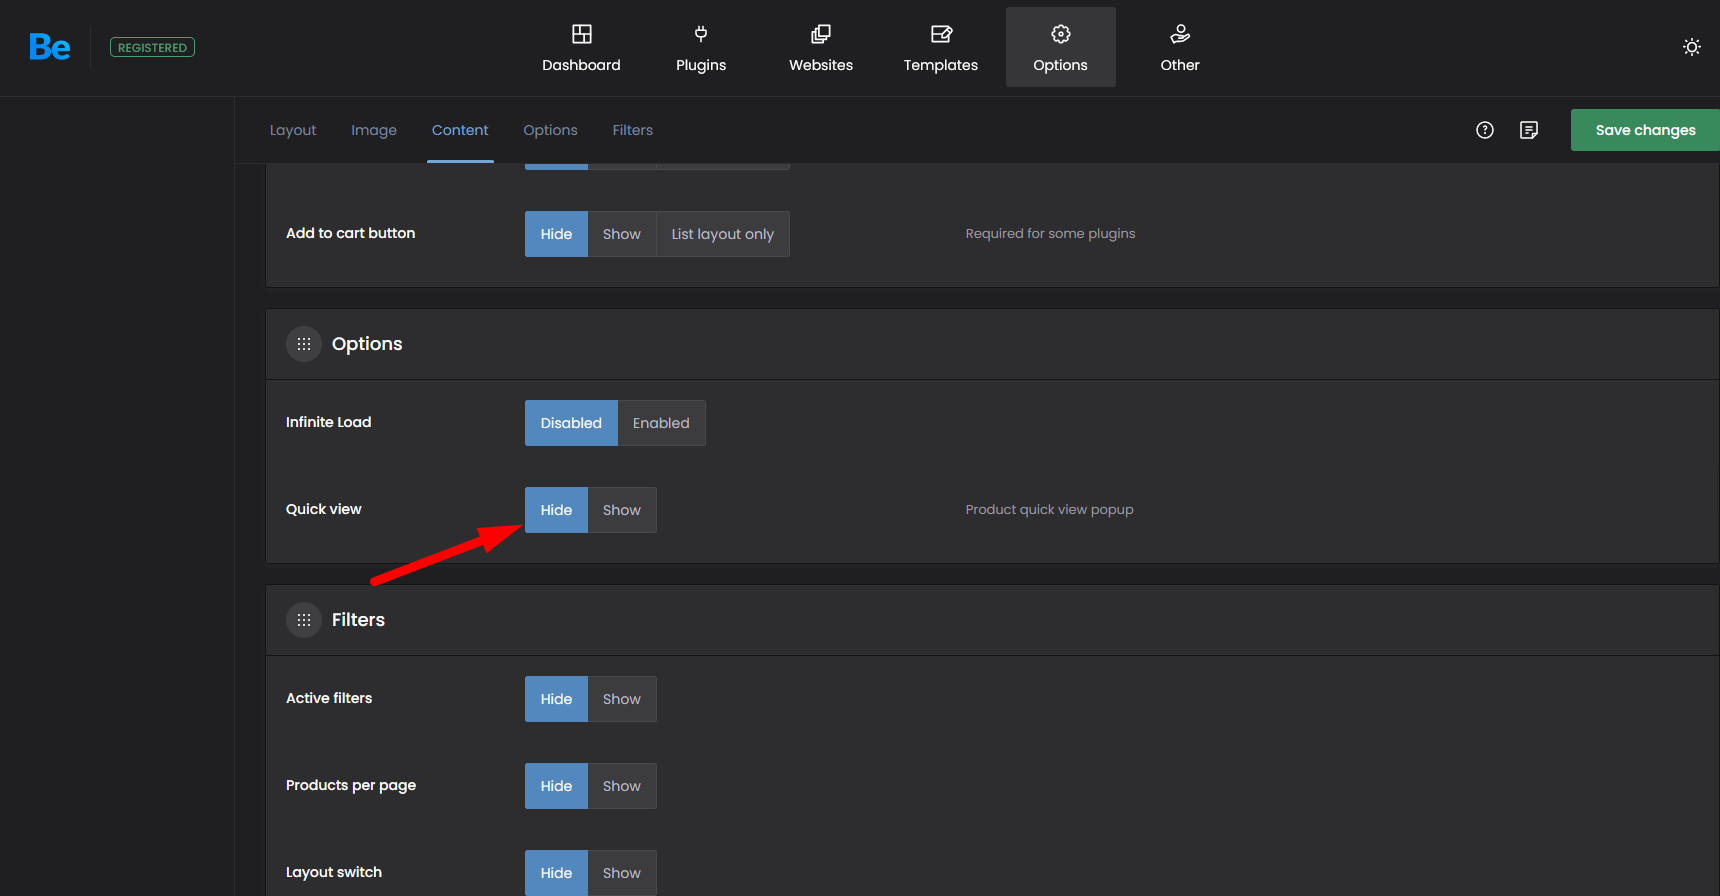Click the Websites stacked pages icon
The image size is (1720, 896).
coord(821,34)
